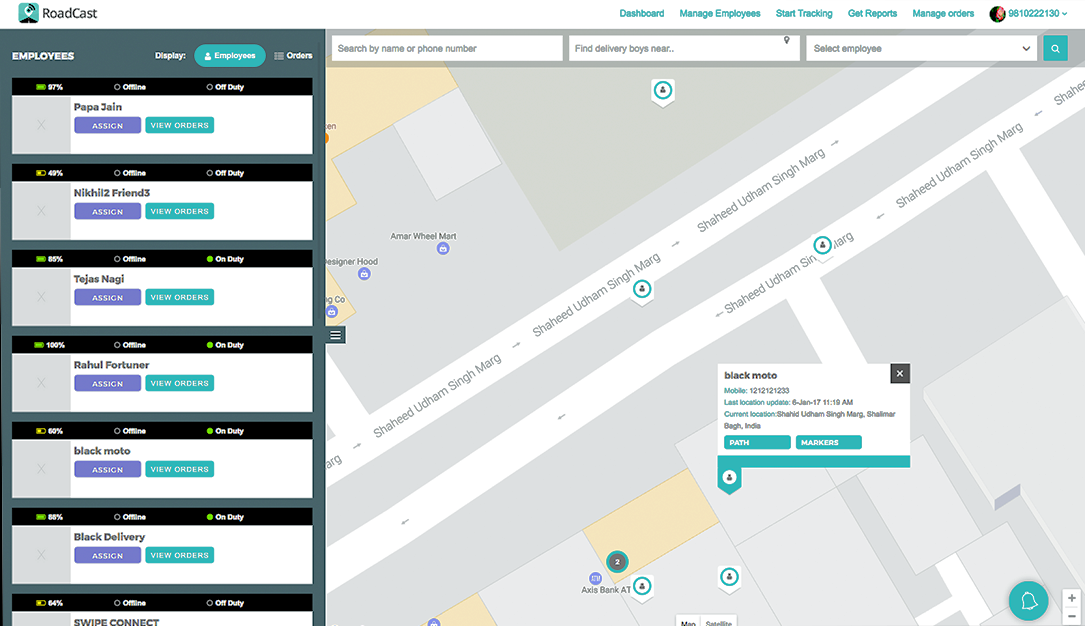Screen dimensions: 1085x626
Task: Click Rahul Fortuner's 100% battery indicator
Action: [x=49, y=345]
